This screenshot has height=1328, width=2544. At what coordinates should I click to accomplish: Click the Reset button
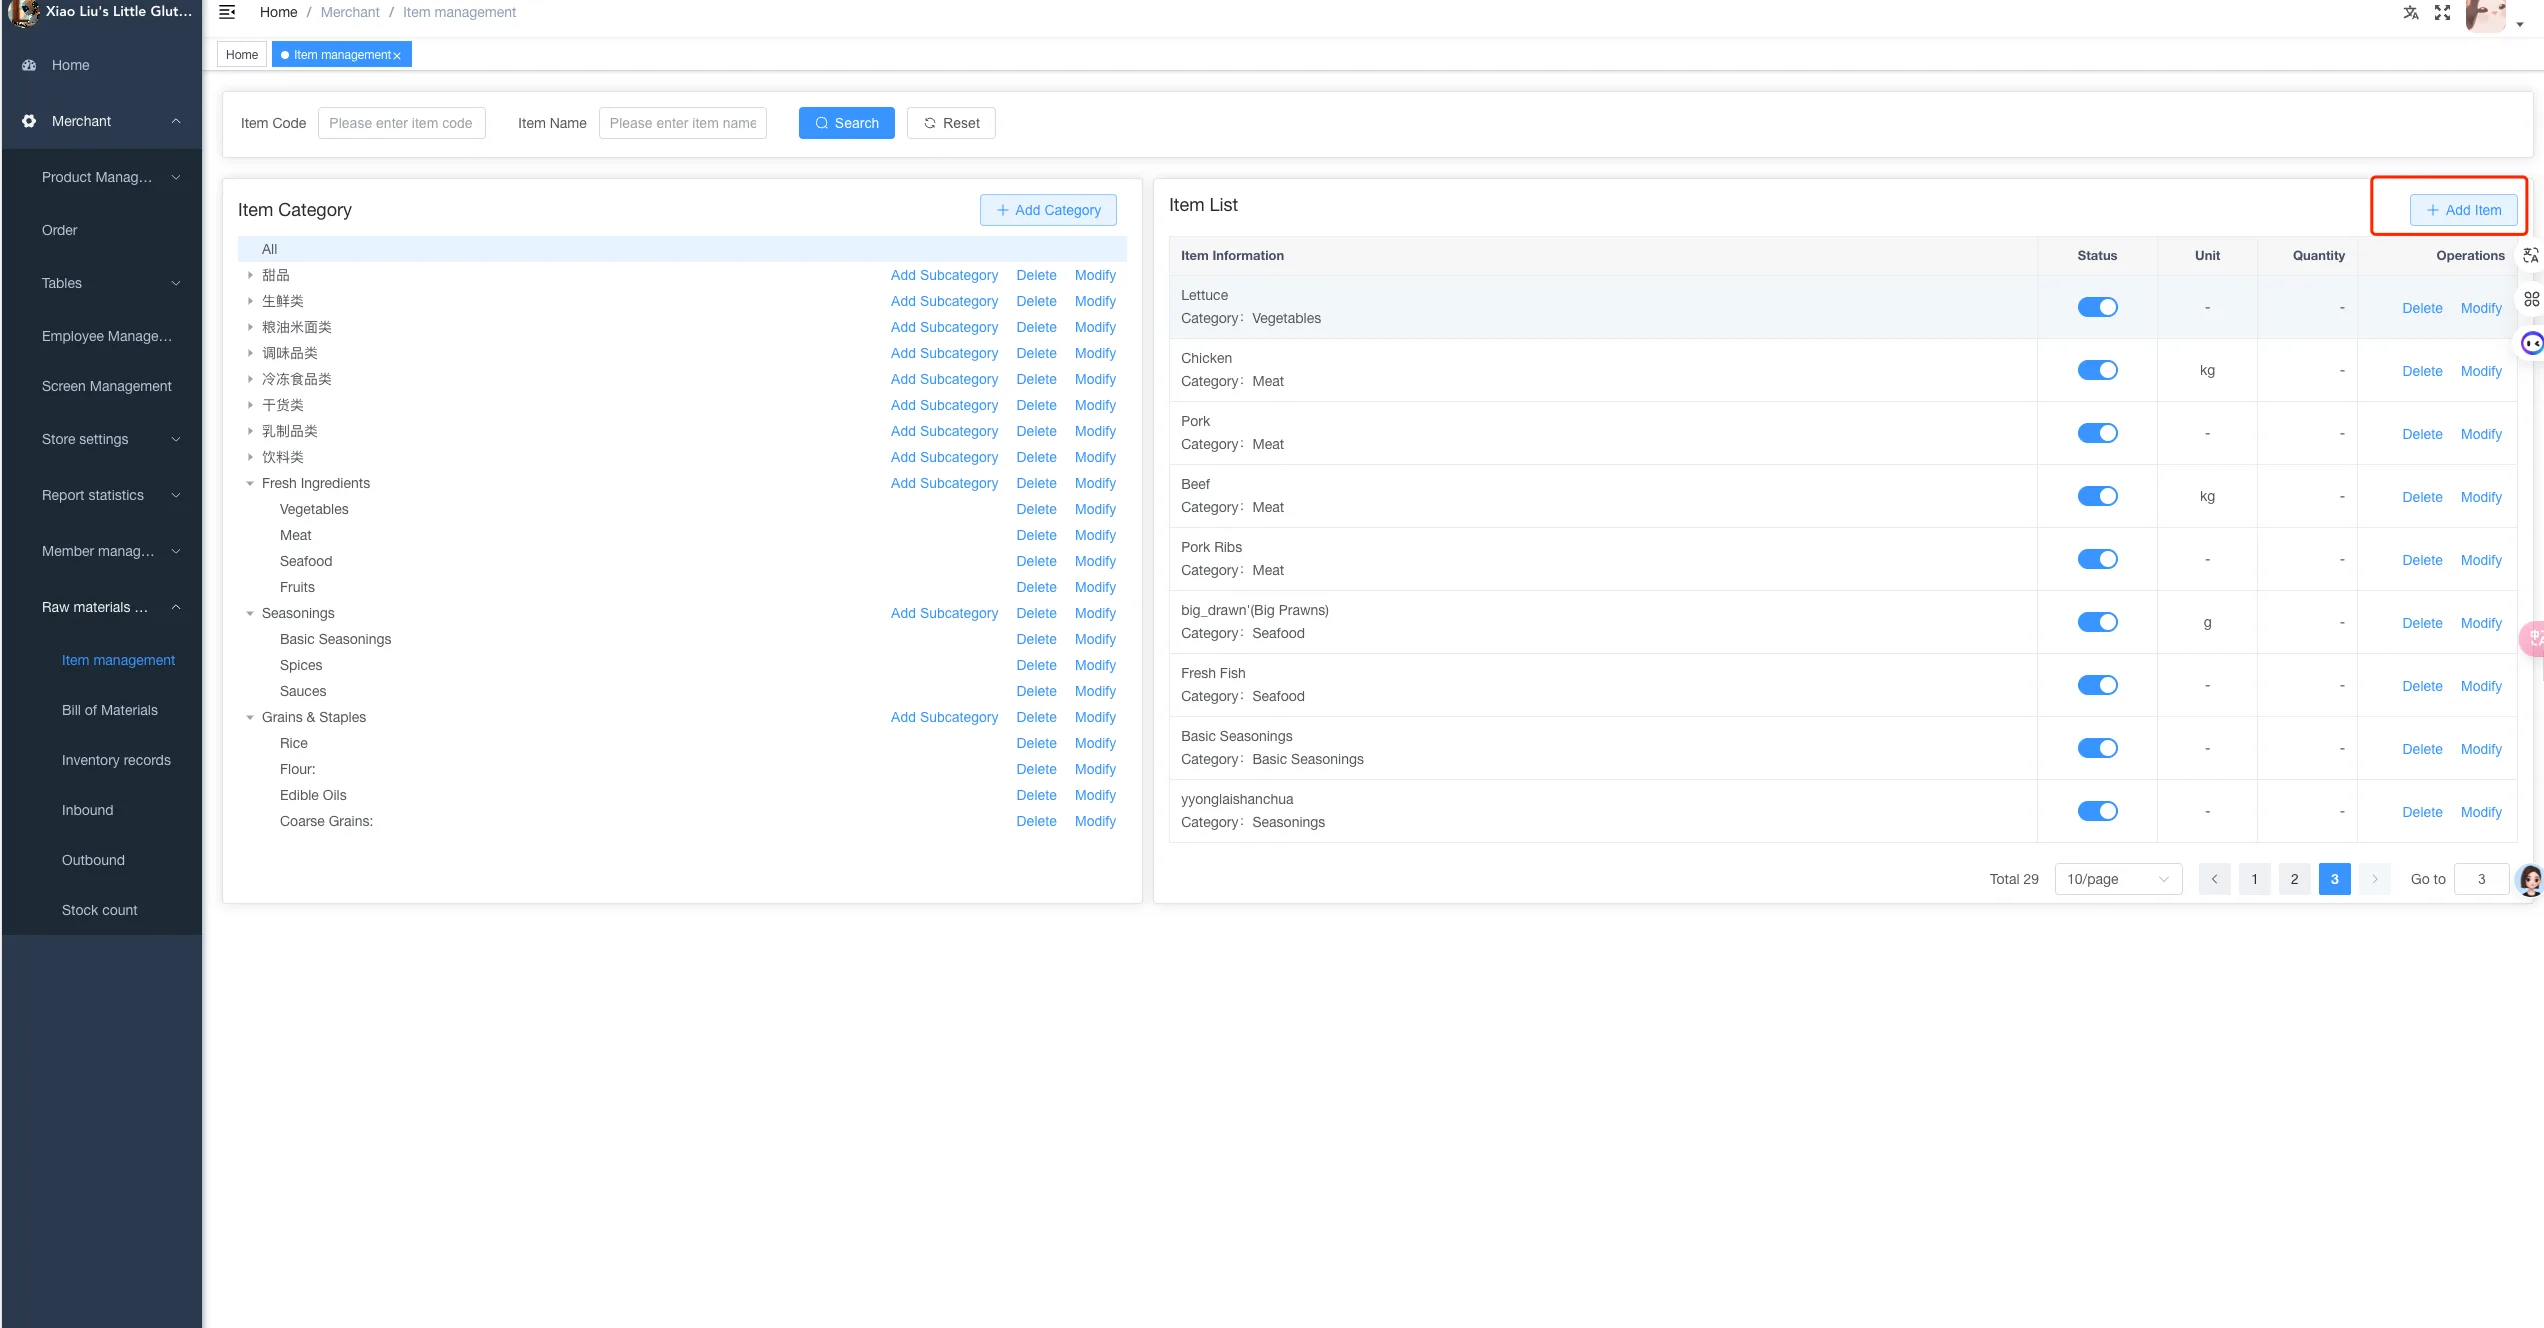(x=951, y=123)
